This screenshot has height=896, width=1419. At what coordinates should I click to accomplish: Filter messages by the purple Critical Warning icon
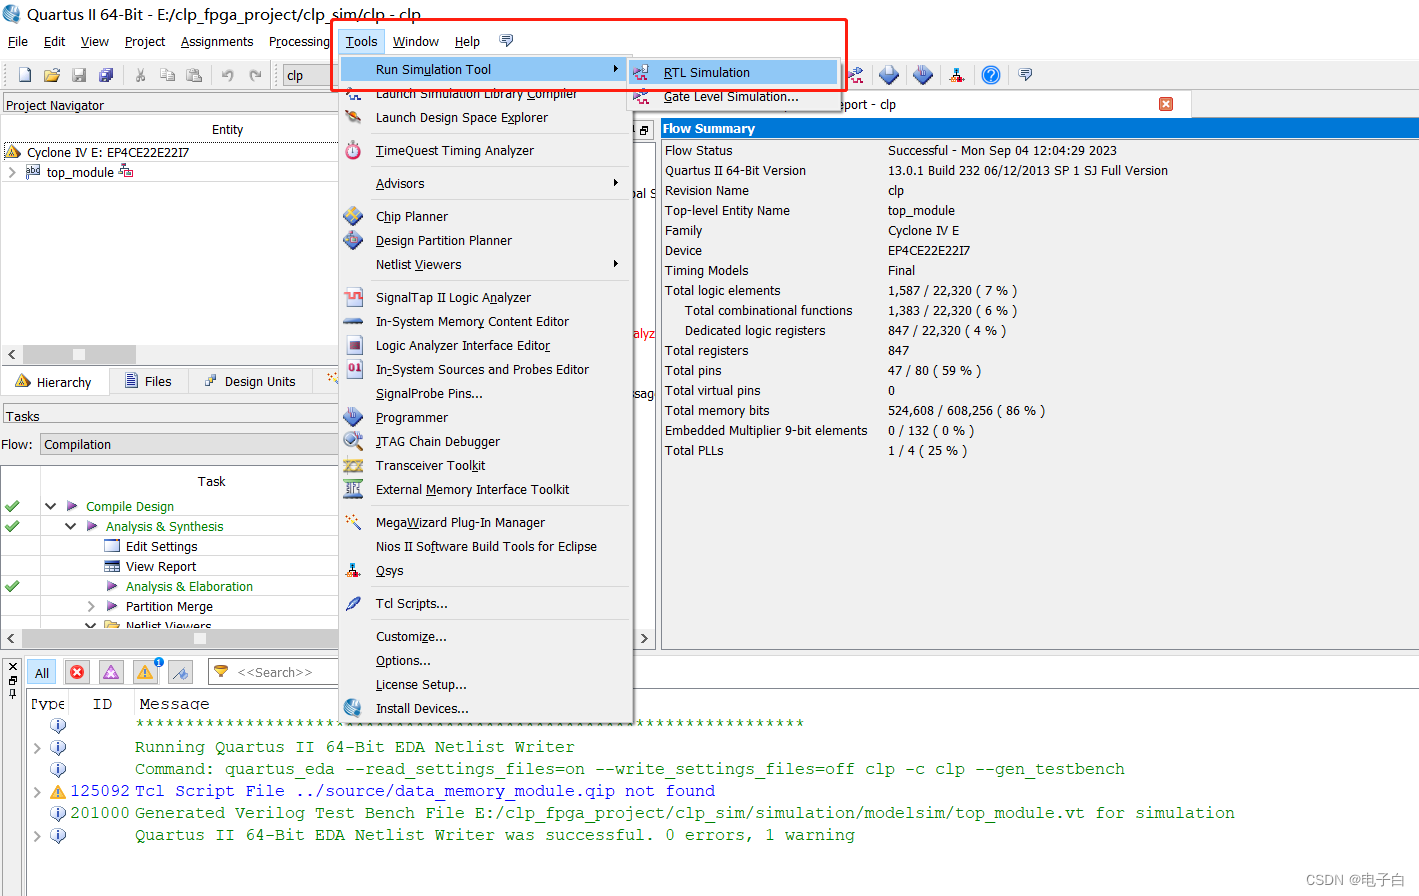(x=111, y=672)
